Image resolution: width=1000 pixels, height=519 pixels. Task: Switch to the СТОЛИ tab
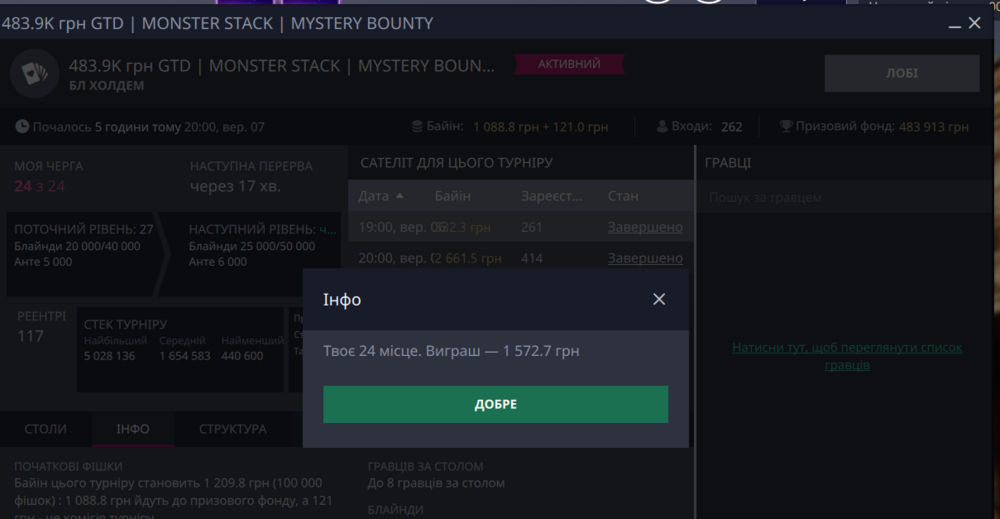45,429
